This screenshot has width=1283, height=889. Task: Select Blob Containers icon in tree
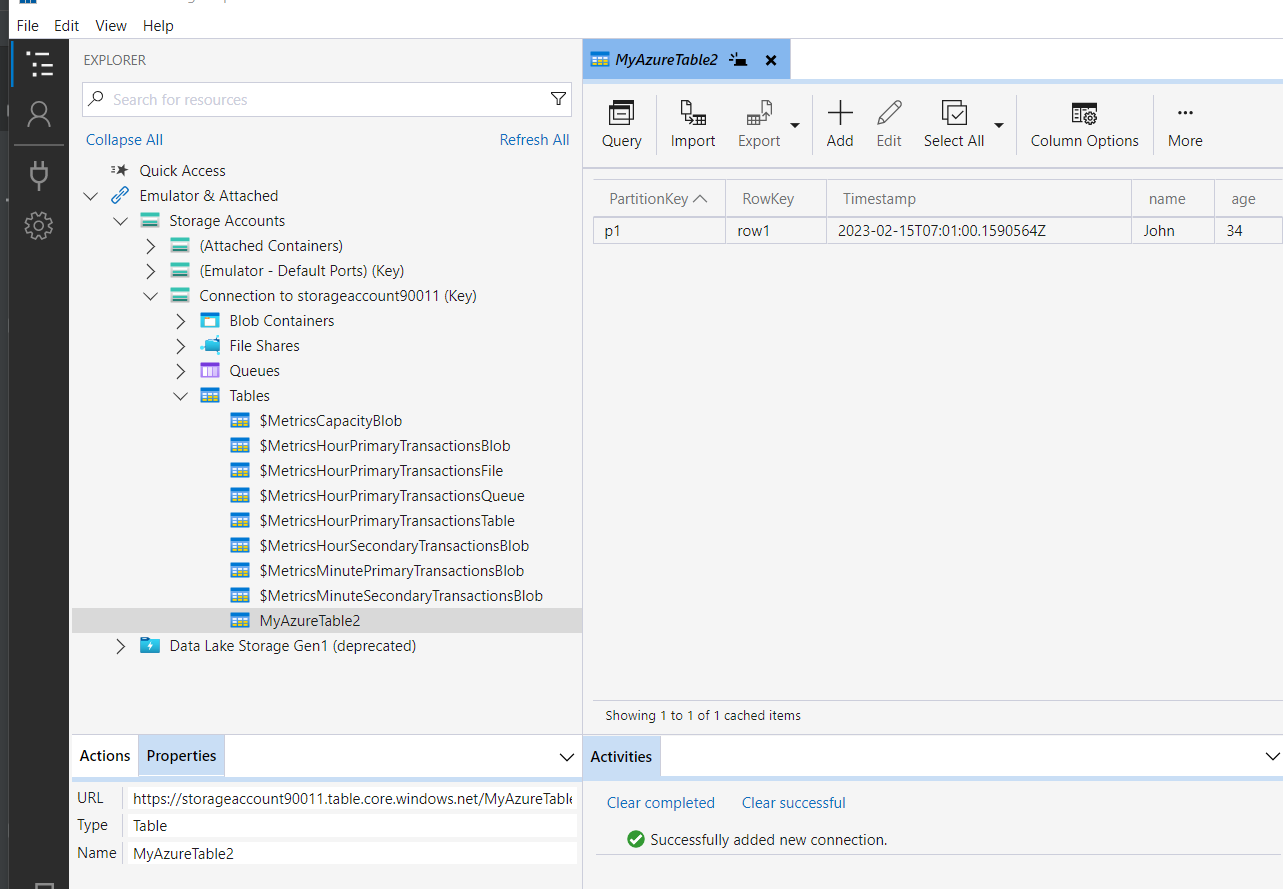pyautogui.click(x=210, y=321)
